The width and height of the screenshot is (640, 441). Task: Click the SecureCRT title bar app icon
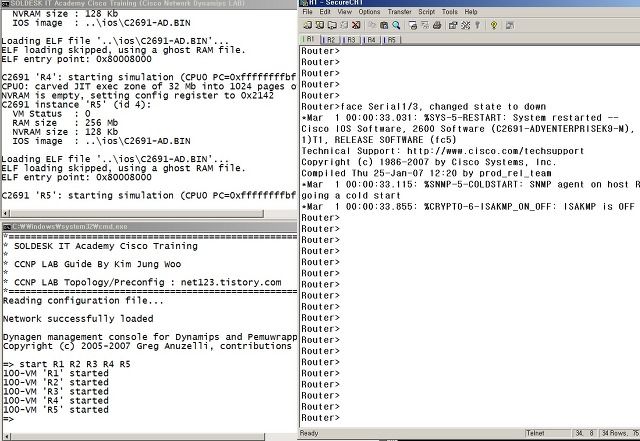click(303, 3)
